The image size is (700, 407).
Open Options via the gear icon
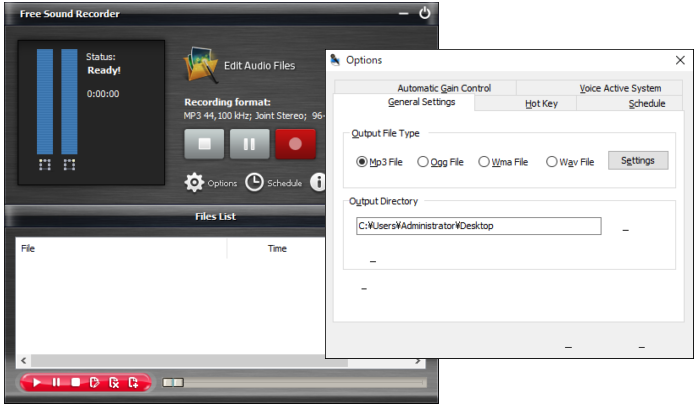pyautogui.click(x=194, y=182)
